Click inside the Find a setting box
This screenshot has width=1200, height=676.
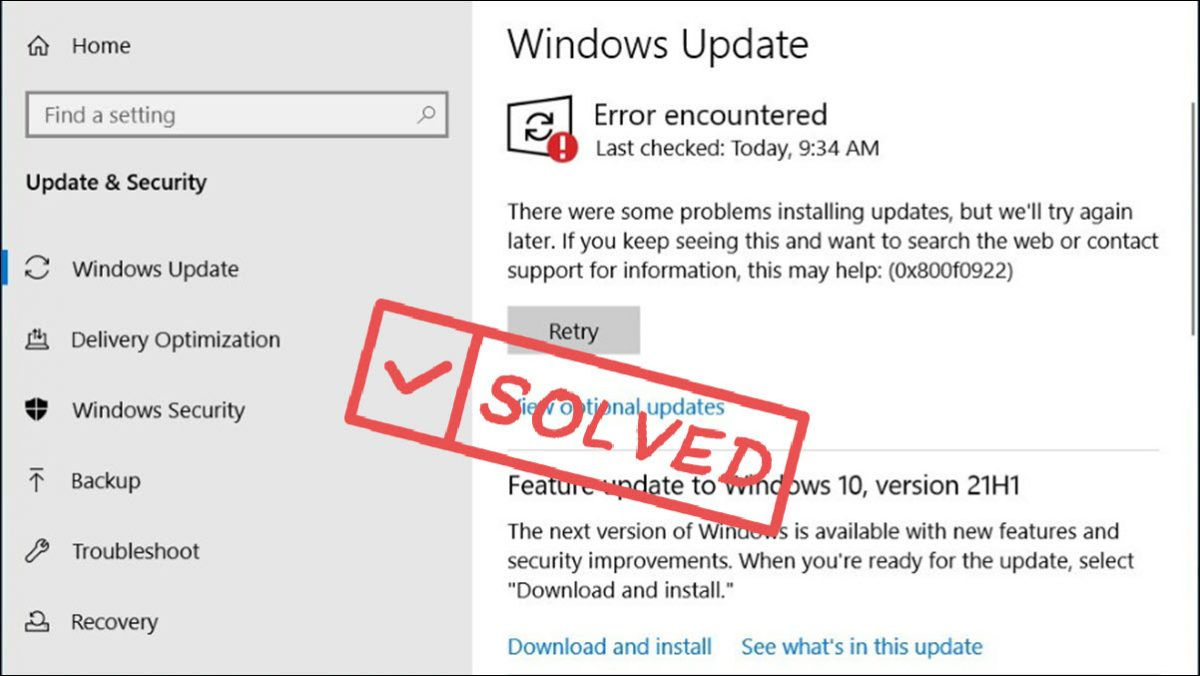200,115
